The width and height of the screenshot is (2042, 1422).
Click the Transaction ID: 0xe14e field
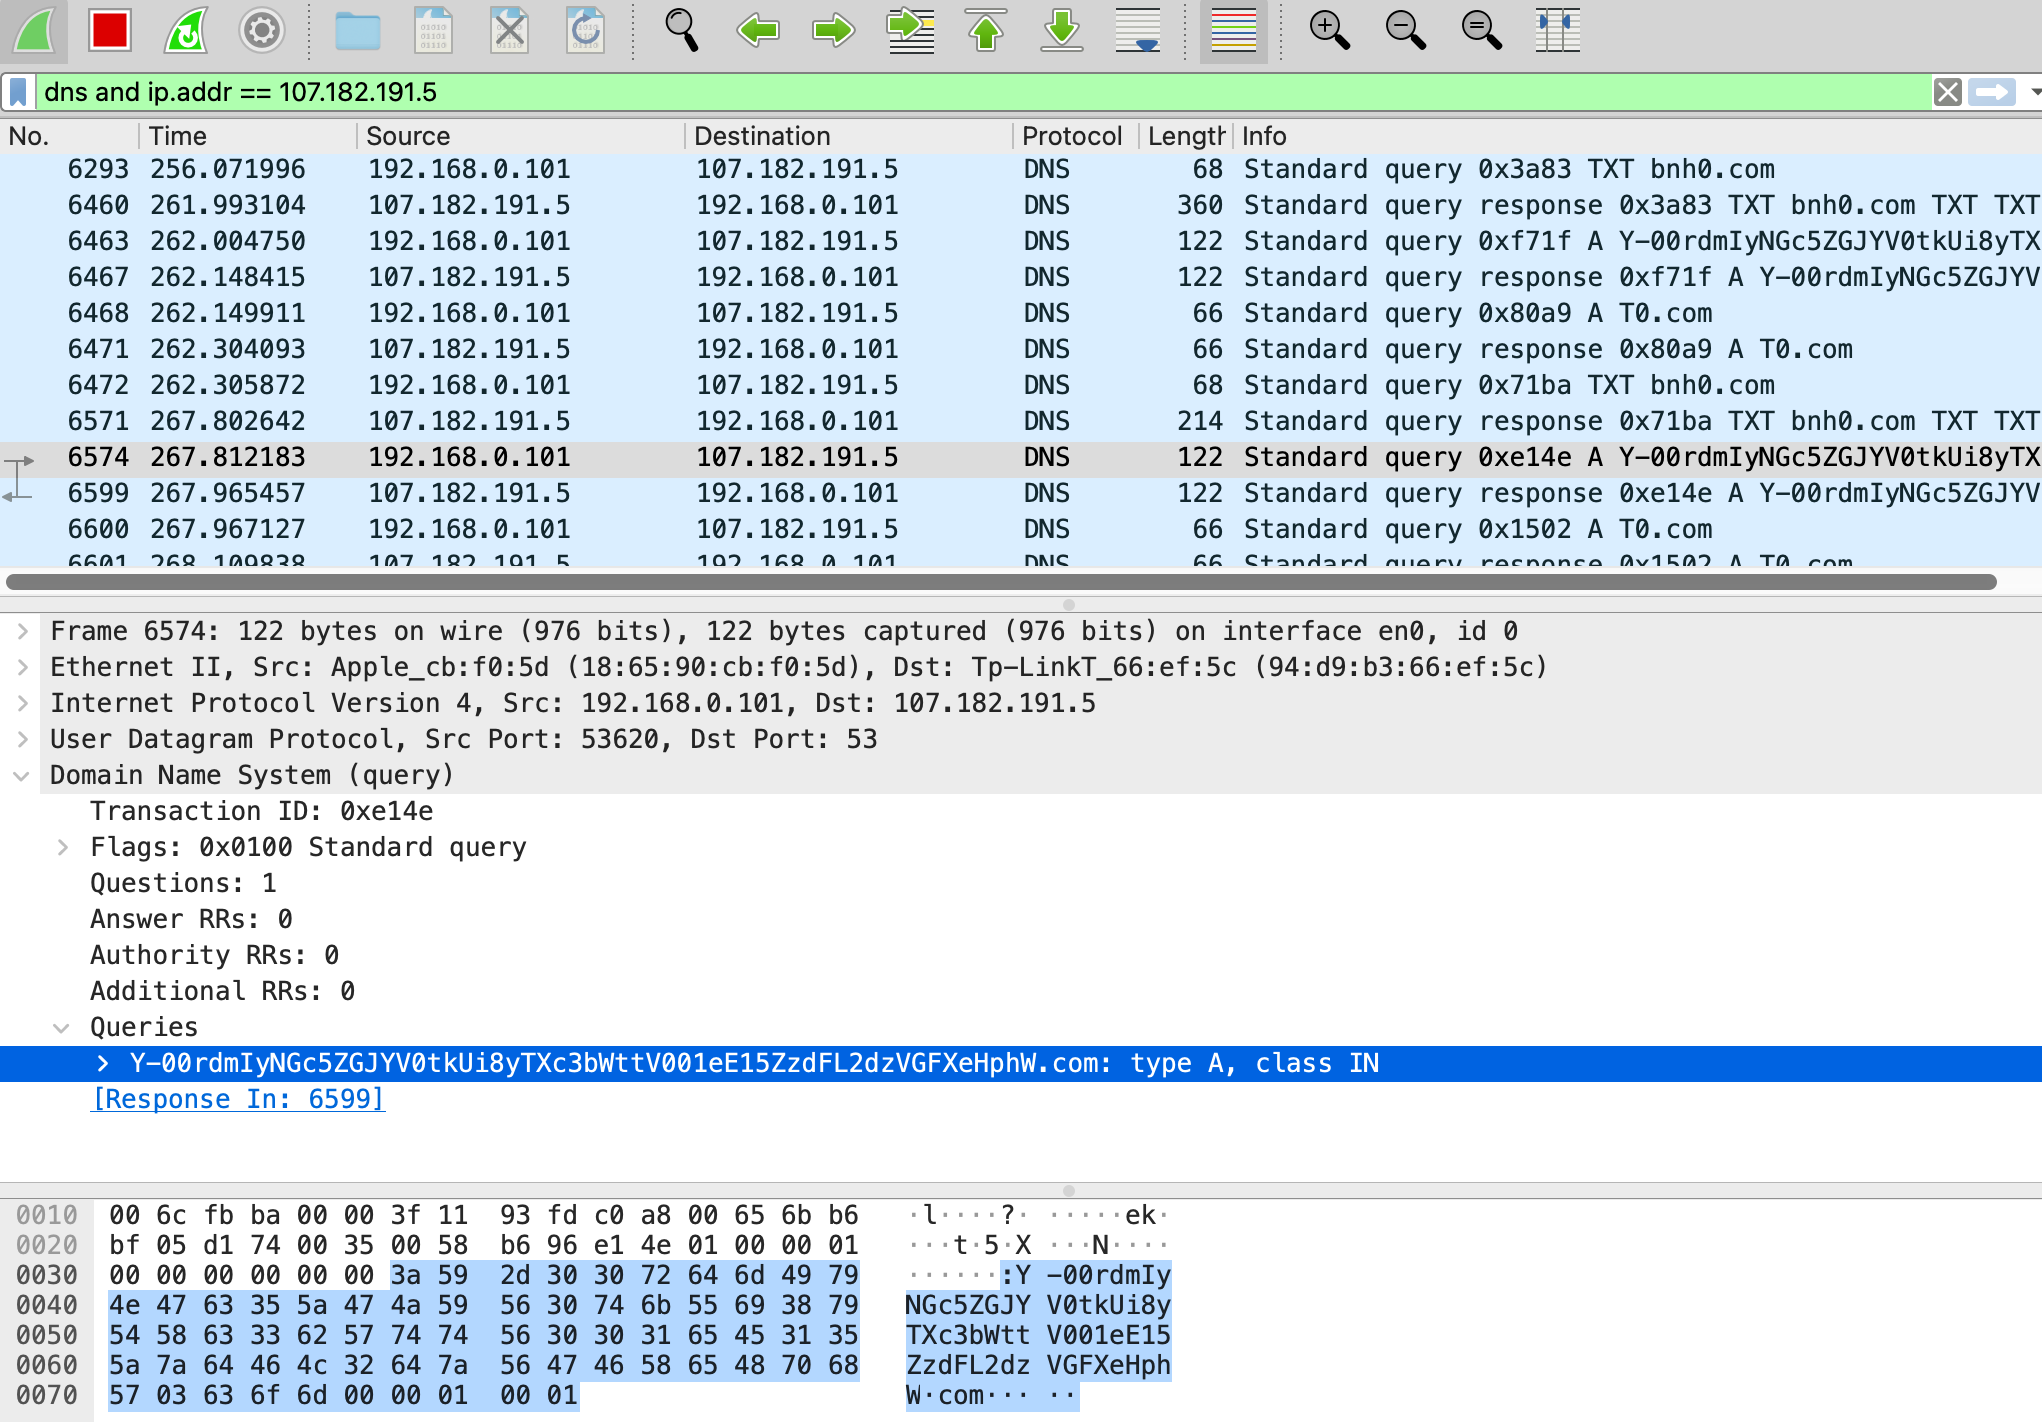[261, 811]
